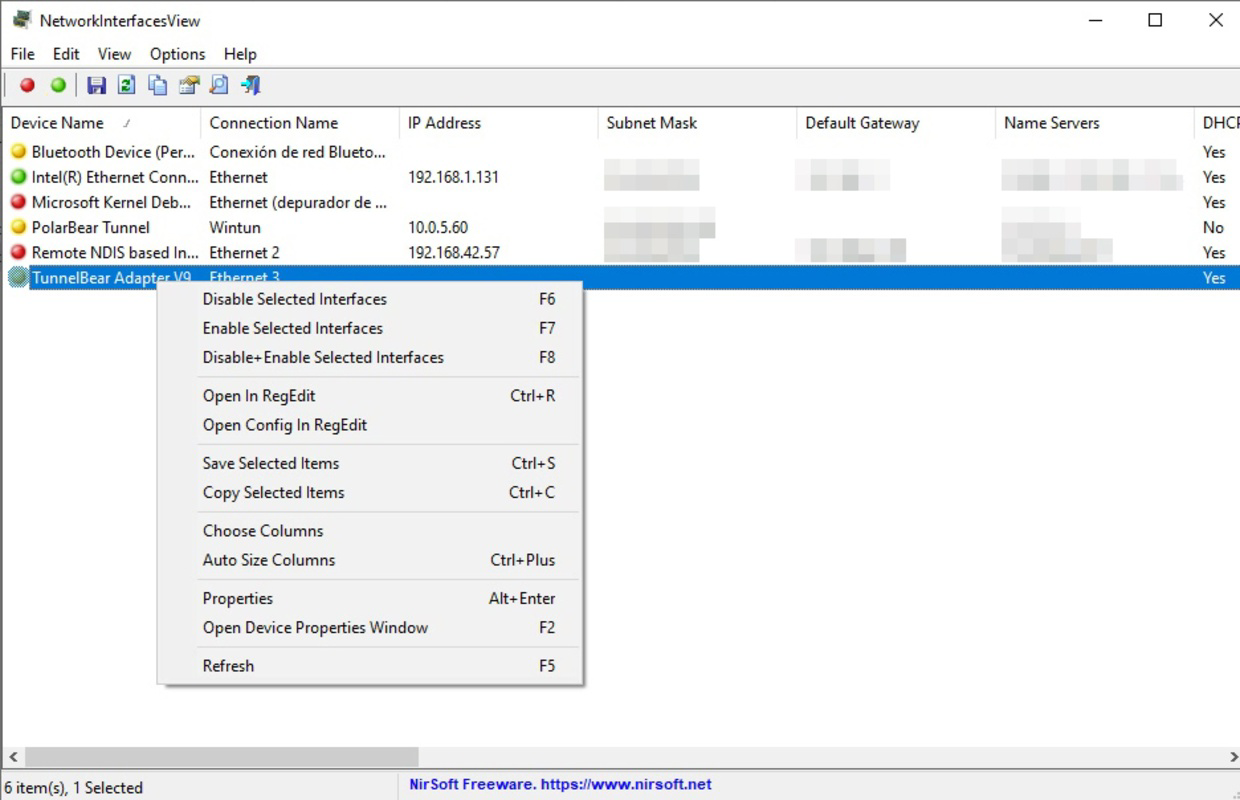This screenshot has width=1240, height=800.
Task: Sort by Device Name column header
Action: point(100,123)
